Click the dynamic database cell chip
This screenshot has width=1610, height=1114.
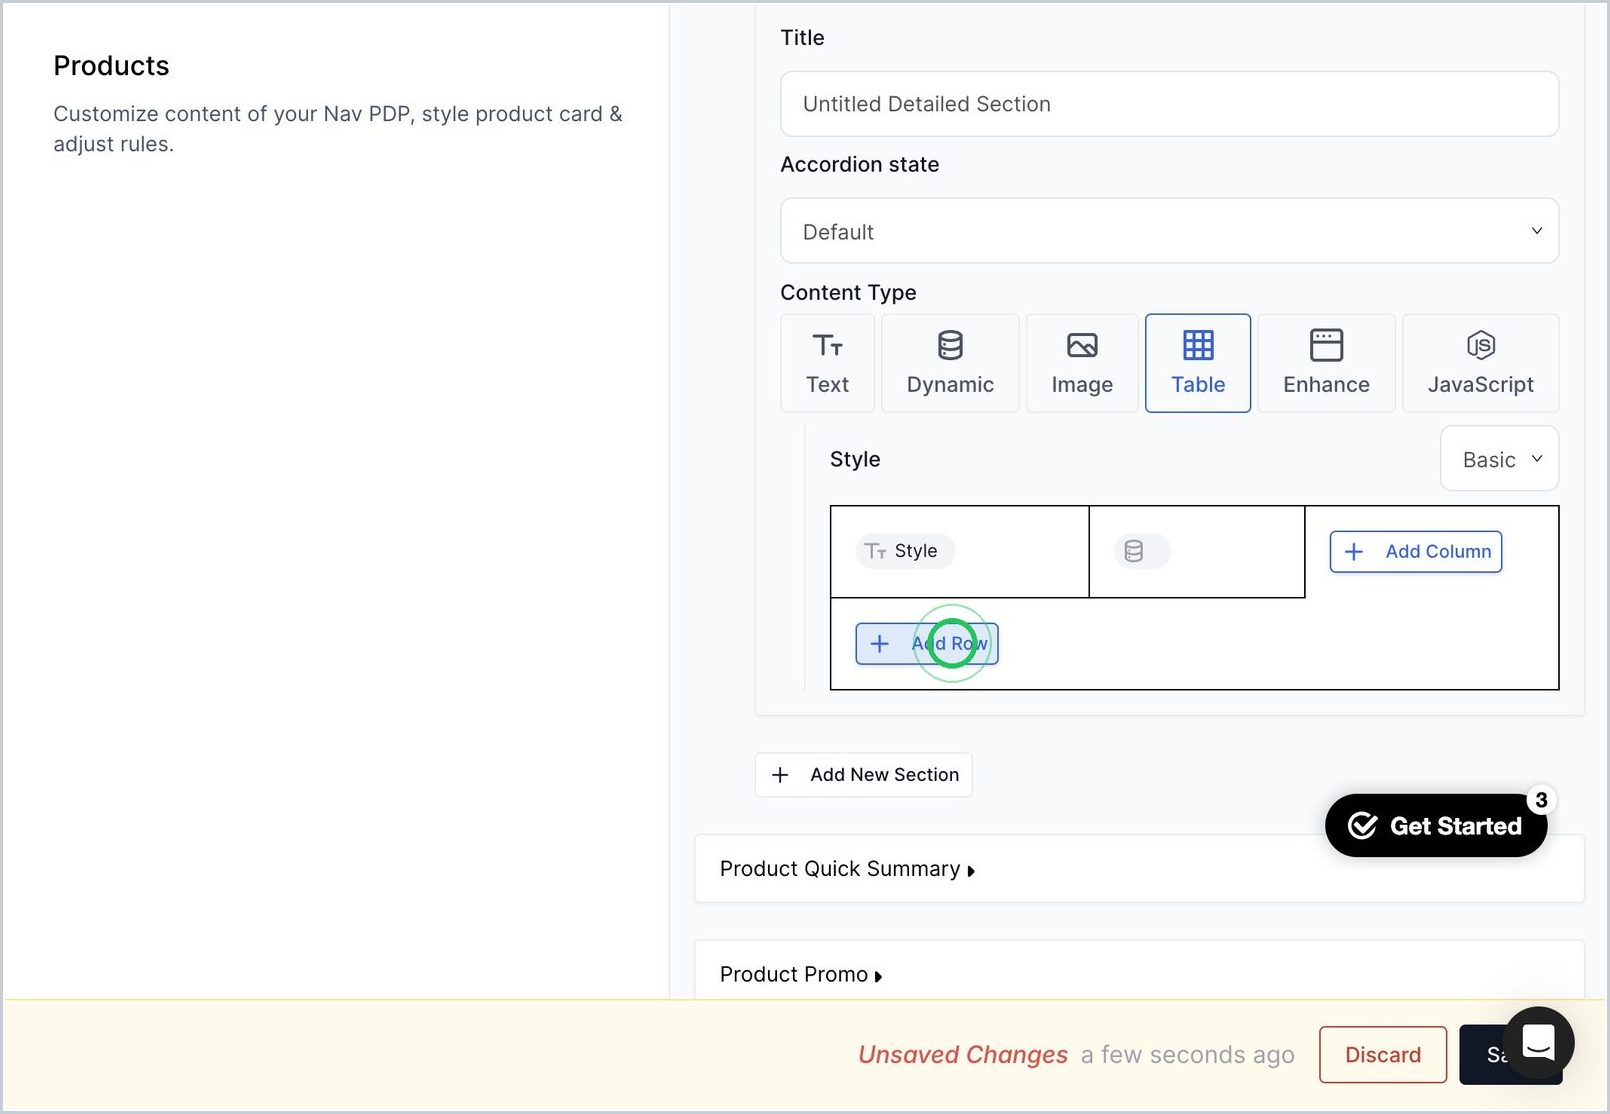pos(1141,551)
